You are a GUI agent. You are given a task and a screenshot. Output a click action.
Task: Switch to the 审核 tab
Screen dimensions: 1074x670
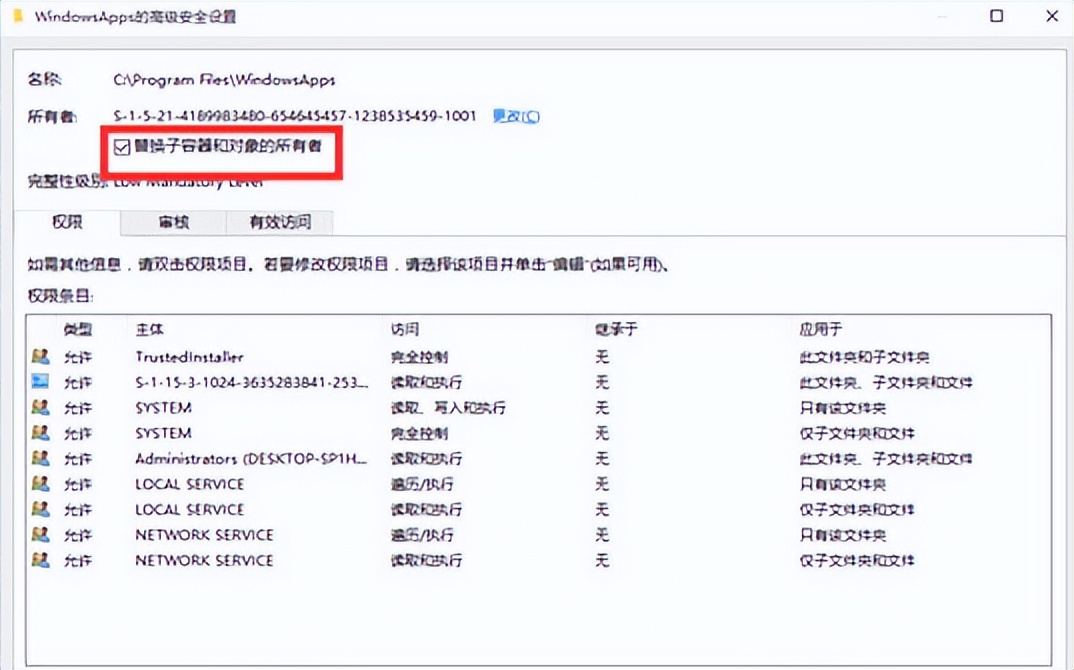tap(171, 222)
